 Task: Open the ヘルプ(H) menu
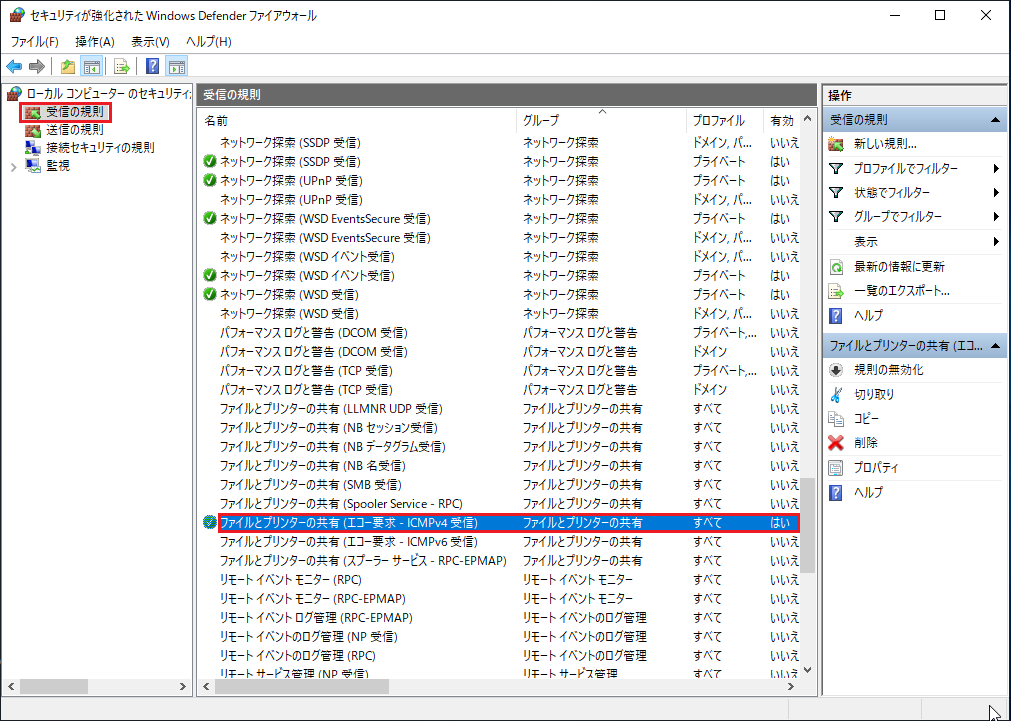[208, 41]
